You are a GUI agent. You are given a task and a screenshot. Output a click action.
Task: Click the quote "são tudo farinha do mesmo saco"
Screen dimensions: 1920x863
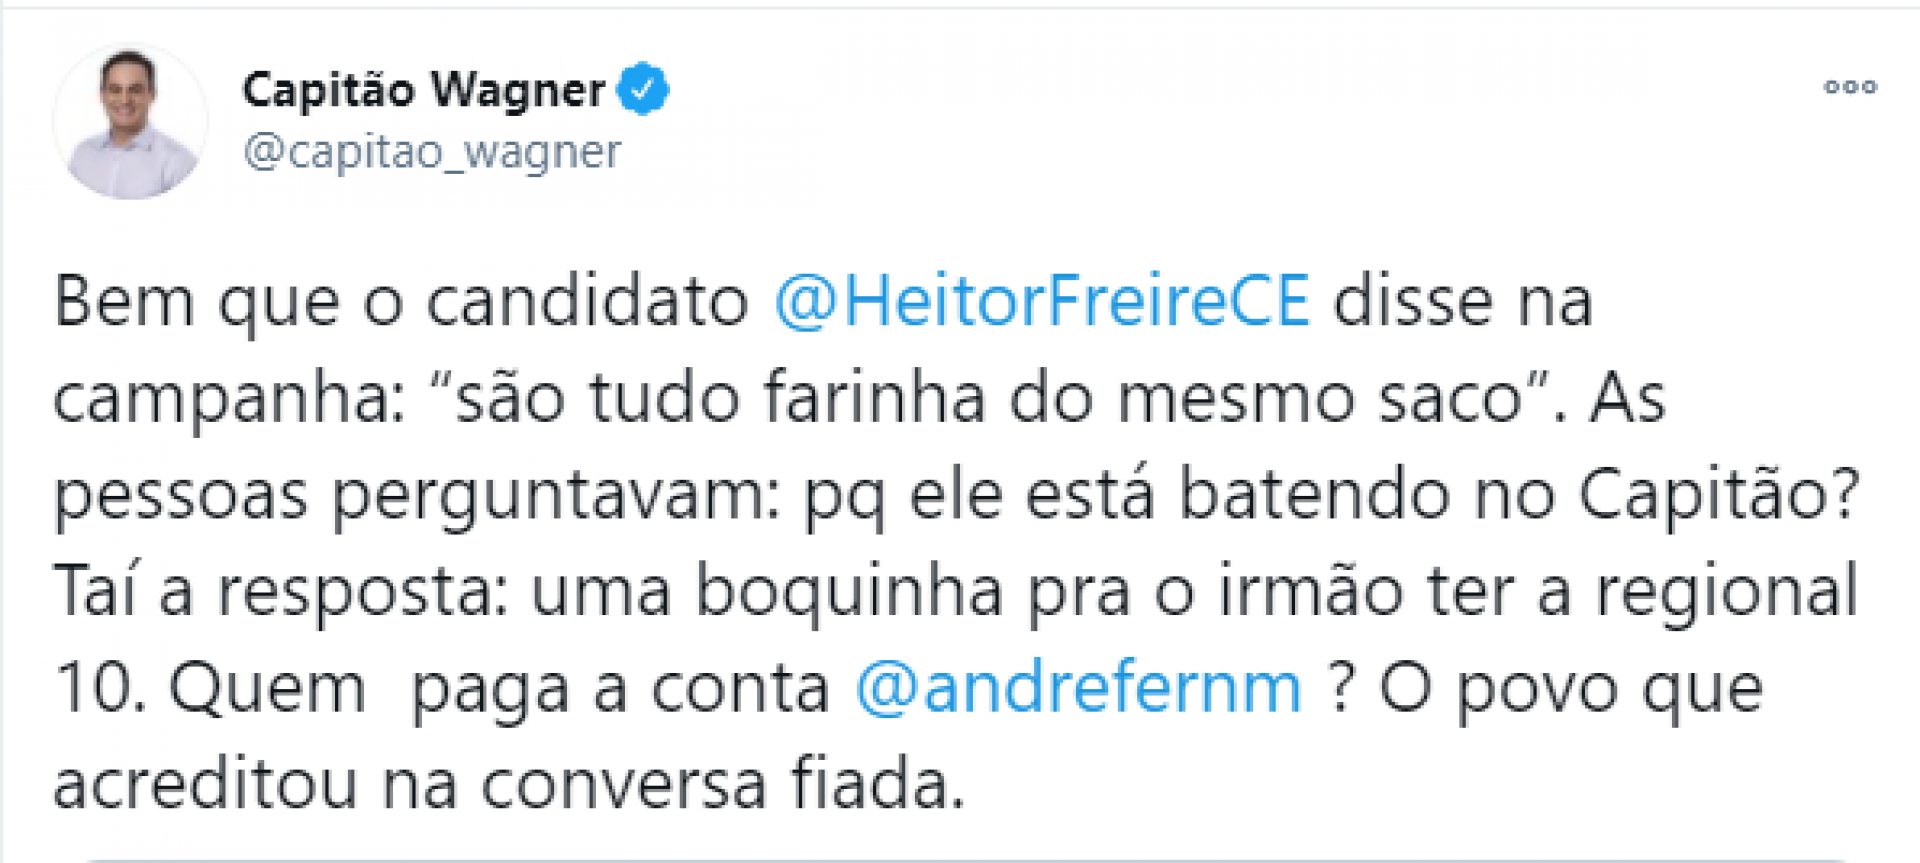[x=990, y=398]
